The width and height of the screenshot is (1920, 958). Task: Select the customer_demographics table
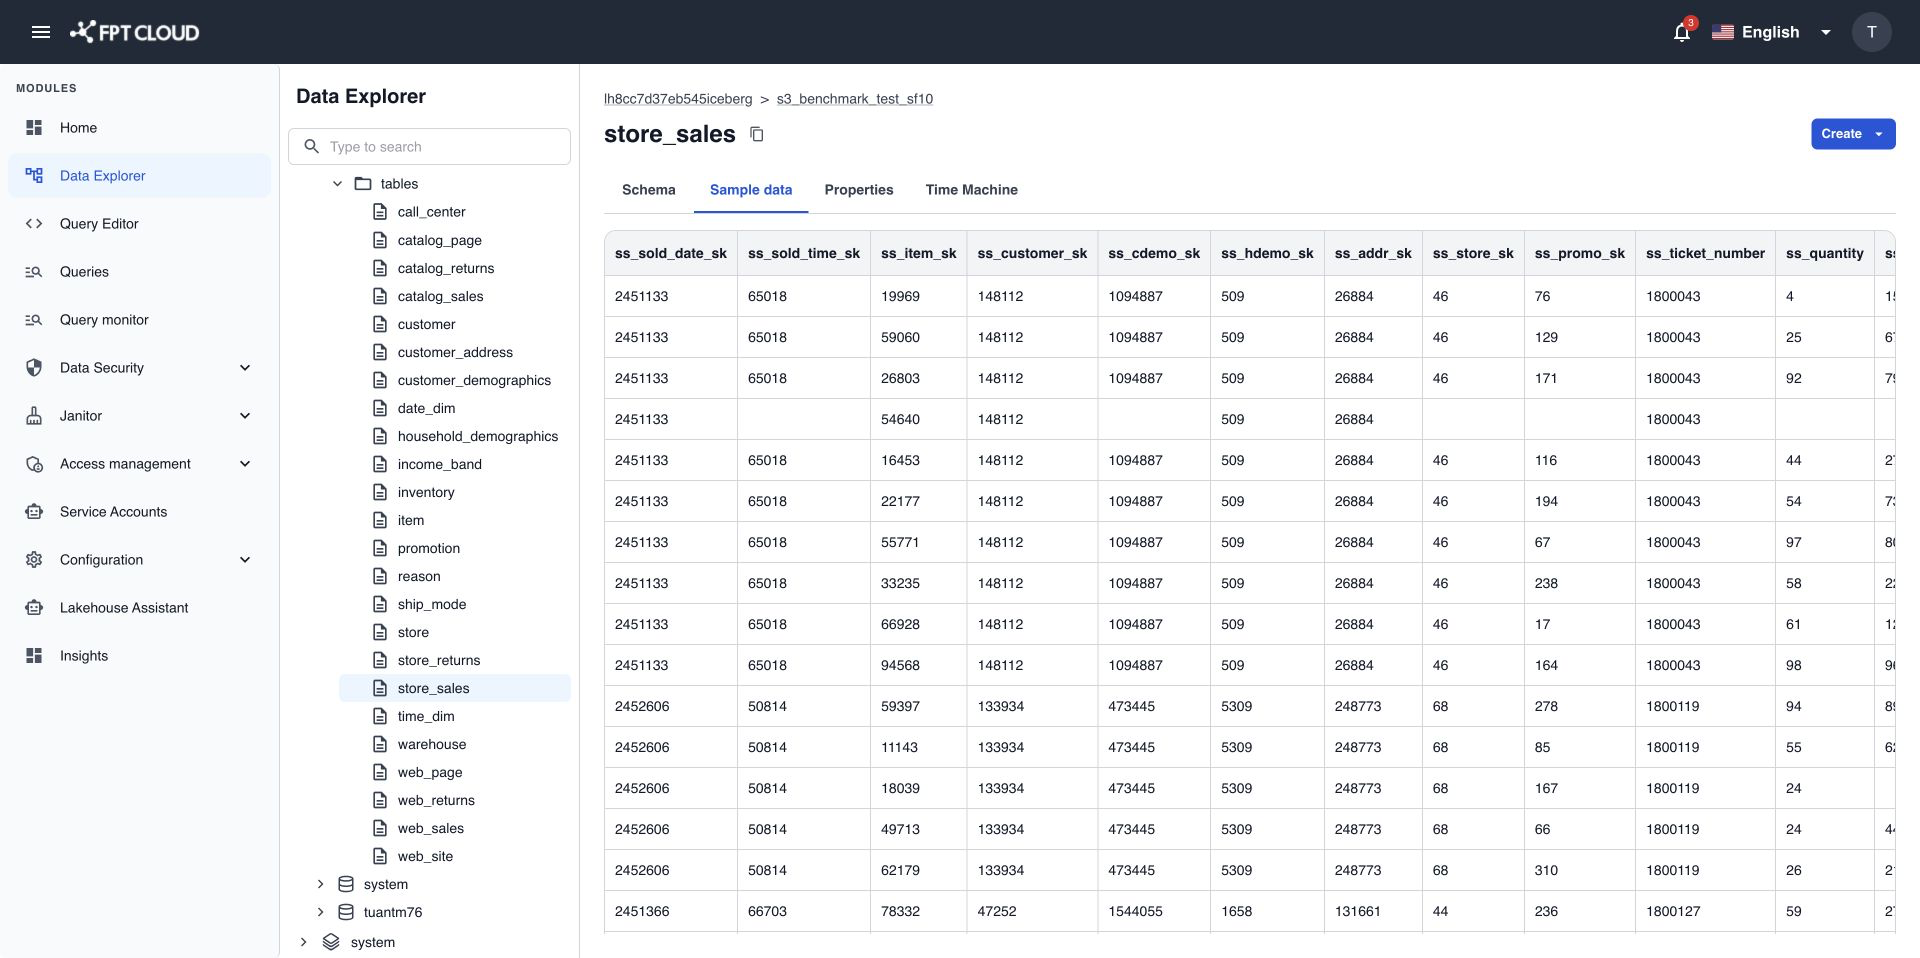tap(474, 380)
